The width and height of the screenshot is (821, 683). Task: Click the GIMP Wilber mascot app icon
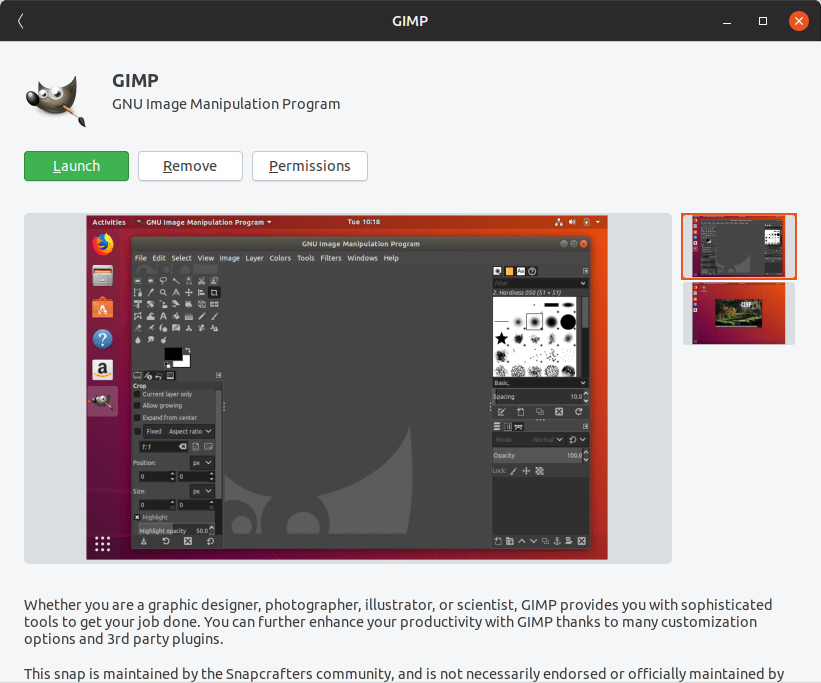(56, 101)
